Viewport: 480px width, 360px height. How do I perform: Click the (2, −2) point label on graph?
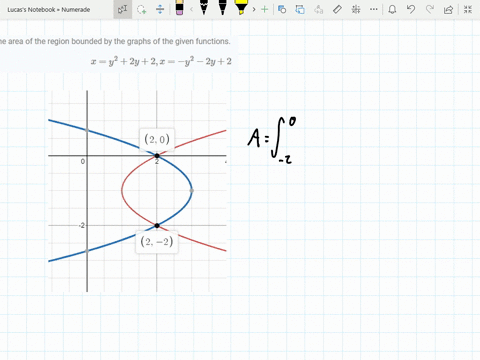click(x=157, y=241)
